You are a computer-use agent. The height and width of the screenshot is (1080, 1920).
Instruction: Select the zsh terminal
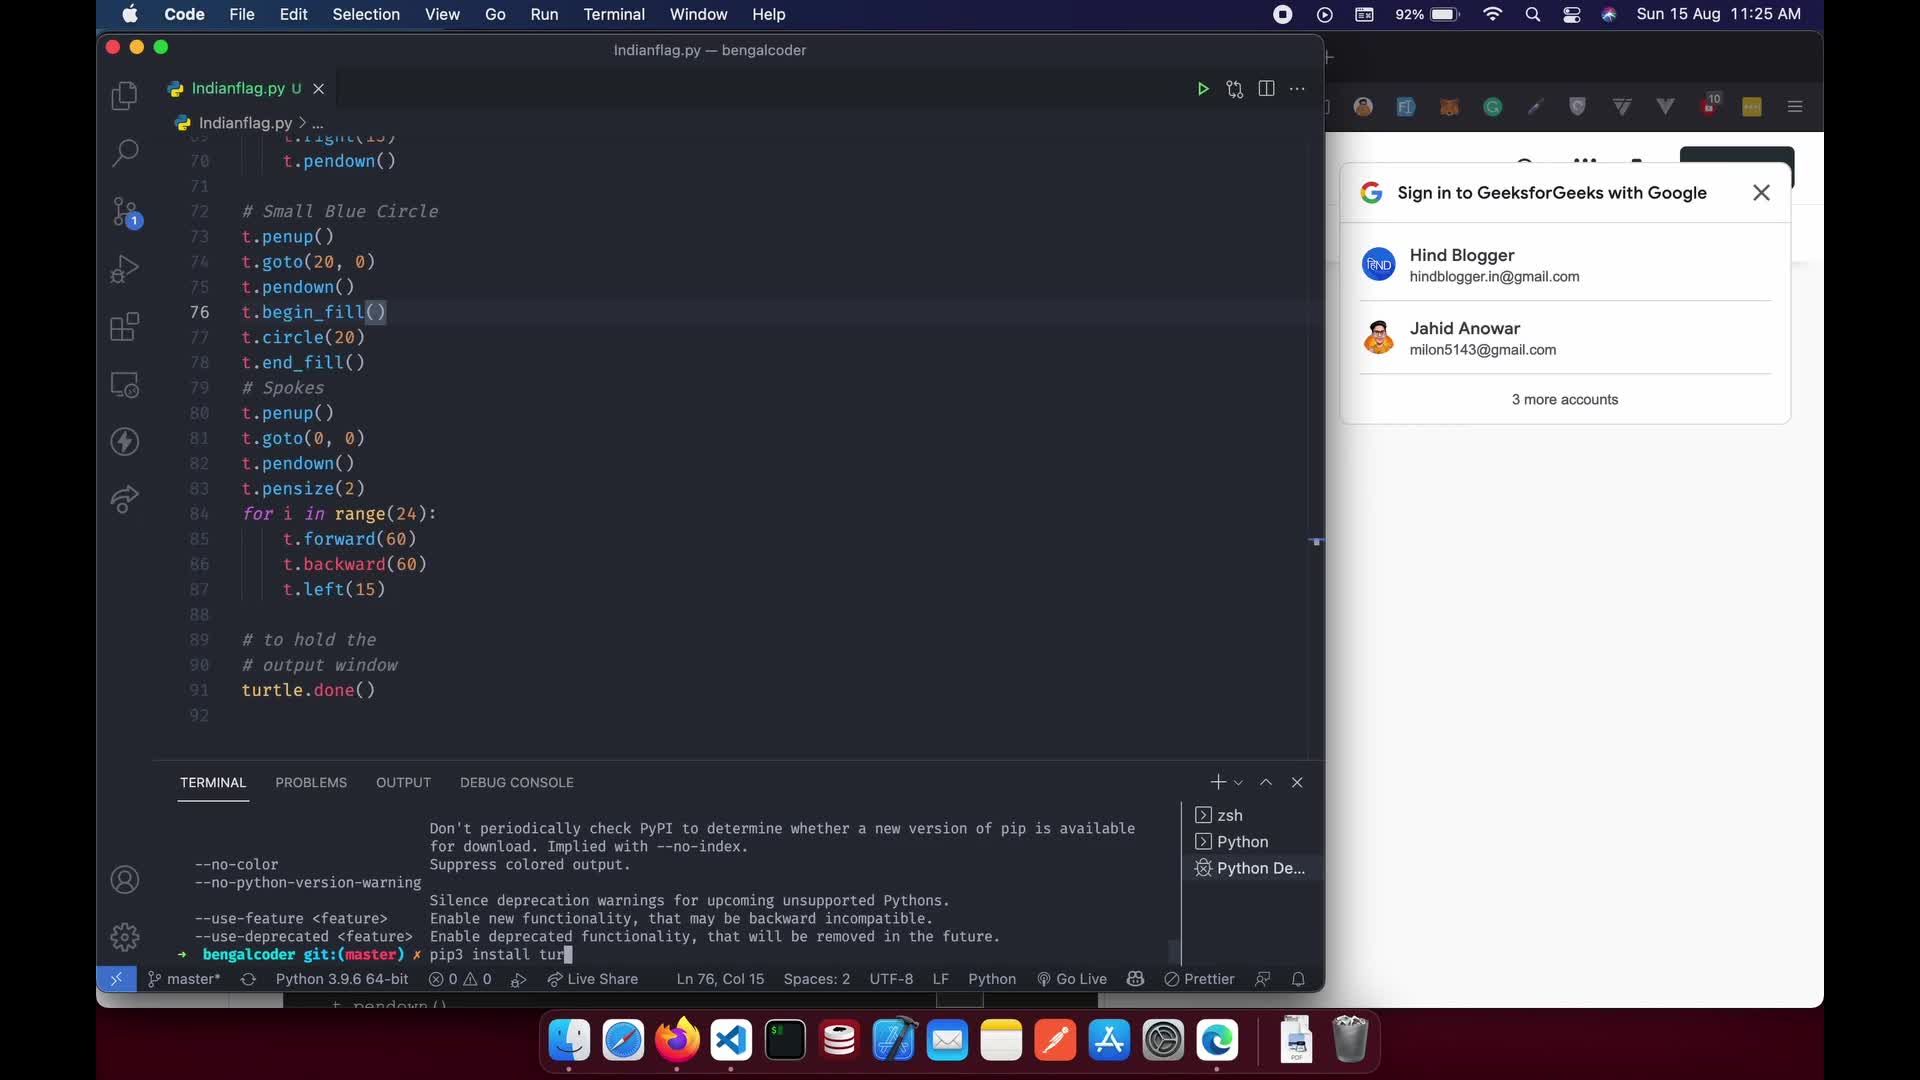tap(1253, 815)
